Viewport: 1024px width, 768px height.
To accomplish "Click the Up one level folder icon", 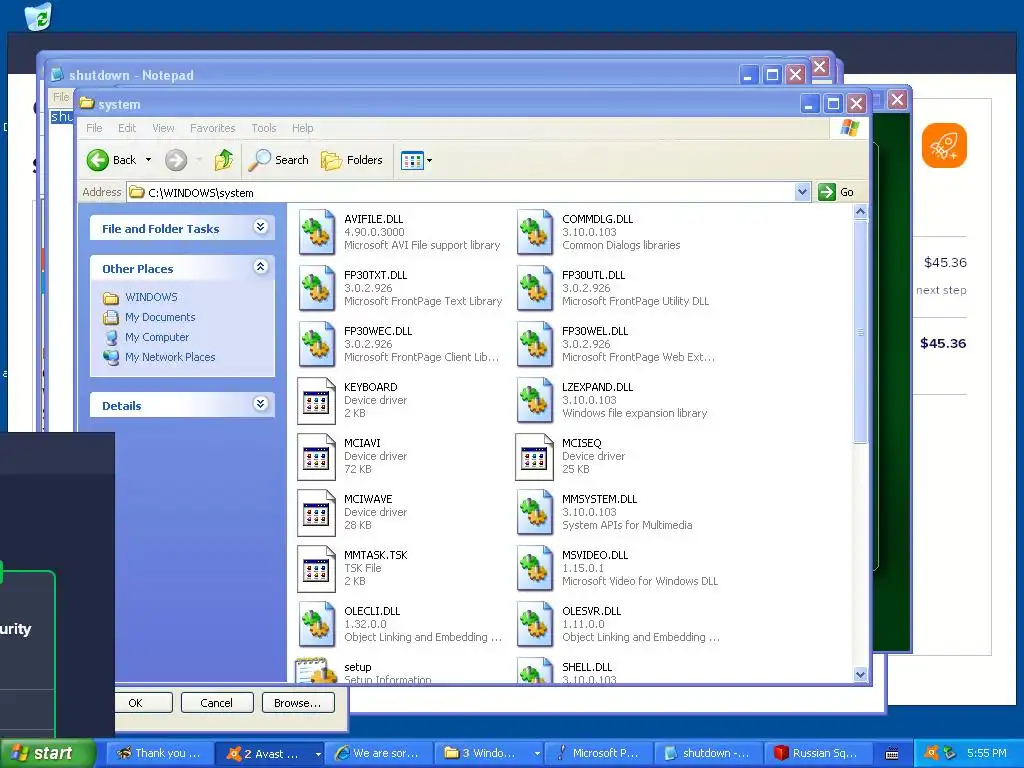I will 223,160.
